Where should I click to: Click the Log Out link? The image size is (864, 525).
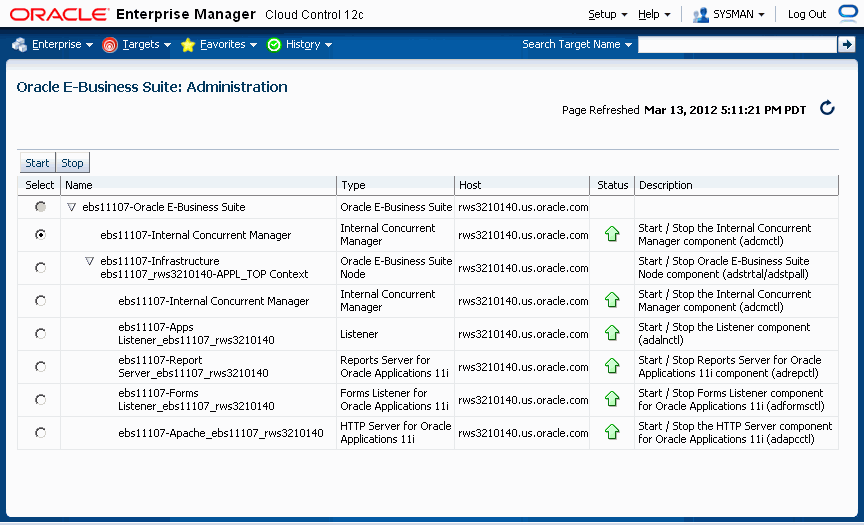[x=807, y=14]
